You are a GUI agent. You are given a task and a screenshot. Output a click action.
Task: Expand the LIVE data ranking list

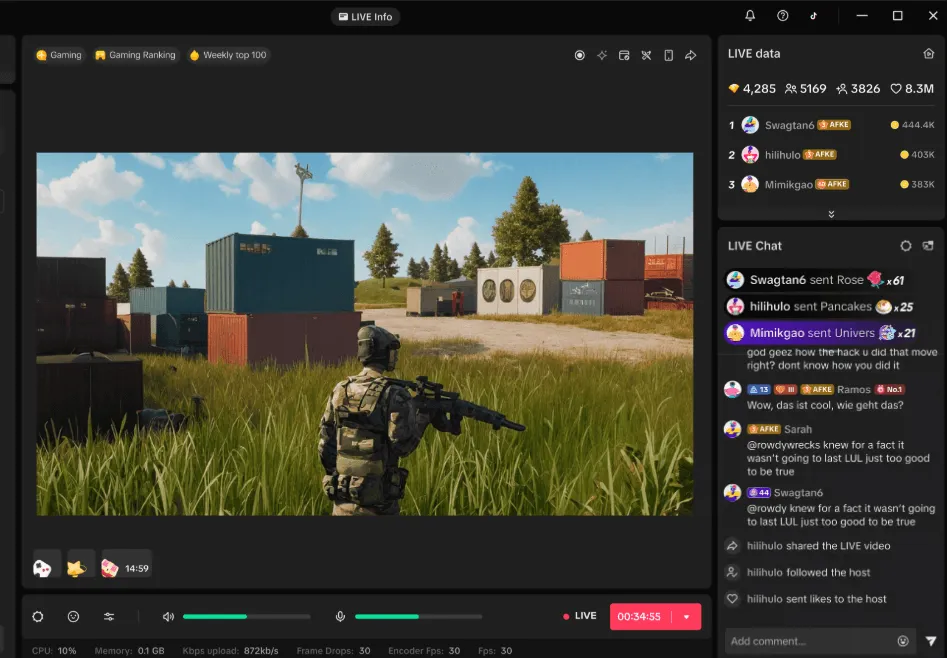(x=831, y=214)
